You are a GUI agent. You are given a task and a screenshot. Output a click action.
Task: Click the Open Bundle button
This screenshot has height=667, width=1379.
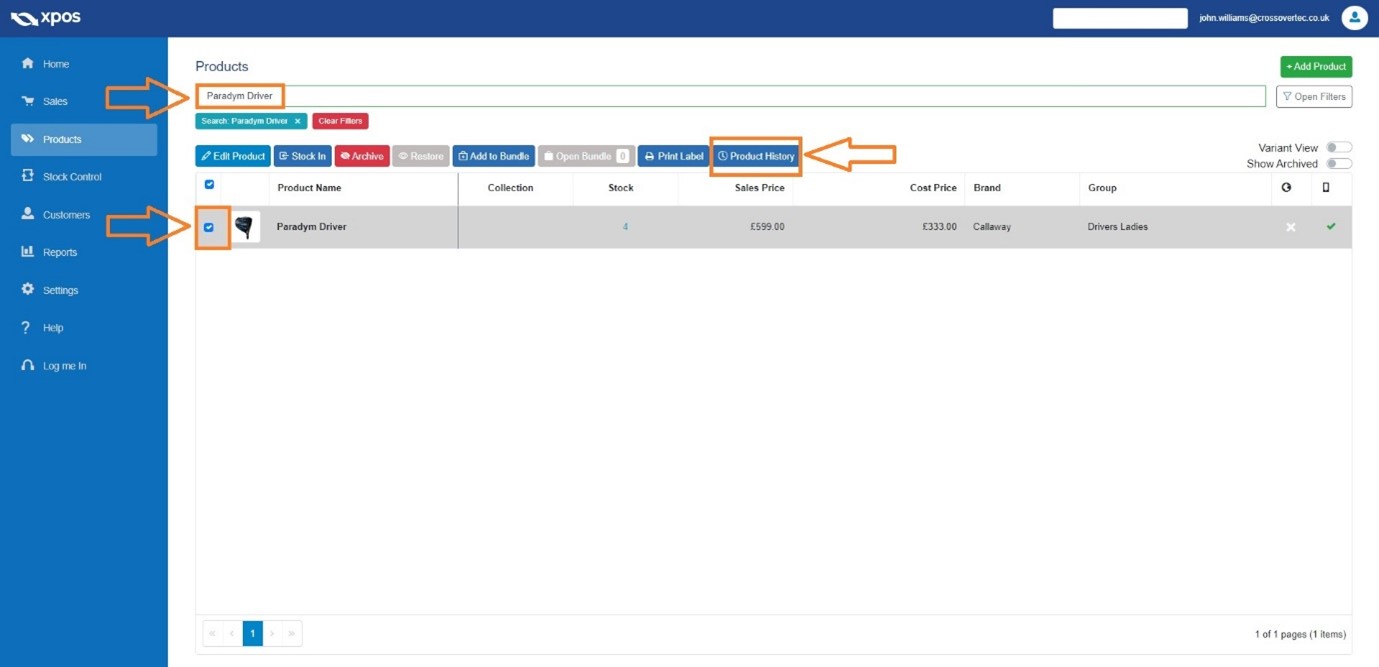(x=586, y=156)
